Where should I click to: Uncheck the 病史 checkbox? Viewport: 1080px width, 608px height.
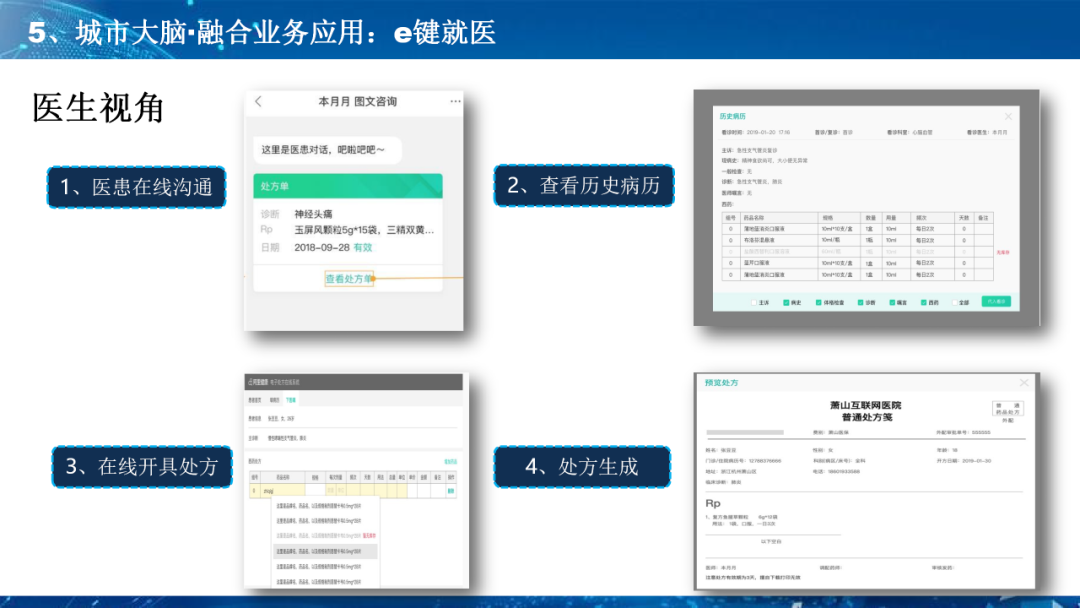point(785,301)
